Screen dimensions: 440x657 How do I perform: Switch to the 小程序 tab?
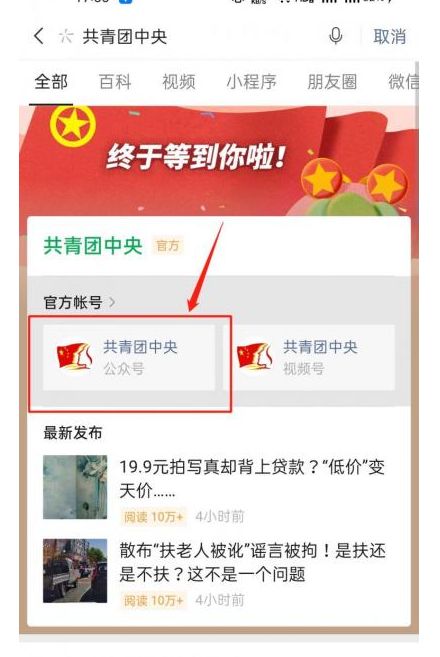click(x=251, y=82)
